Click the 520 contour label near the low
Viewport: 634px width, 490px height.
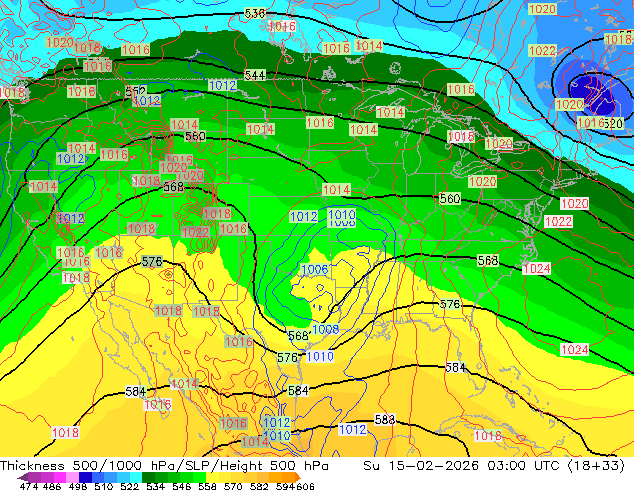click(614, 123)
